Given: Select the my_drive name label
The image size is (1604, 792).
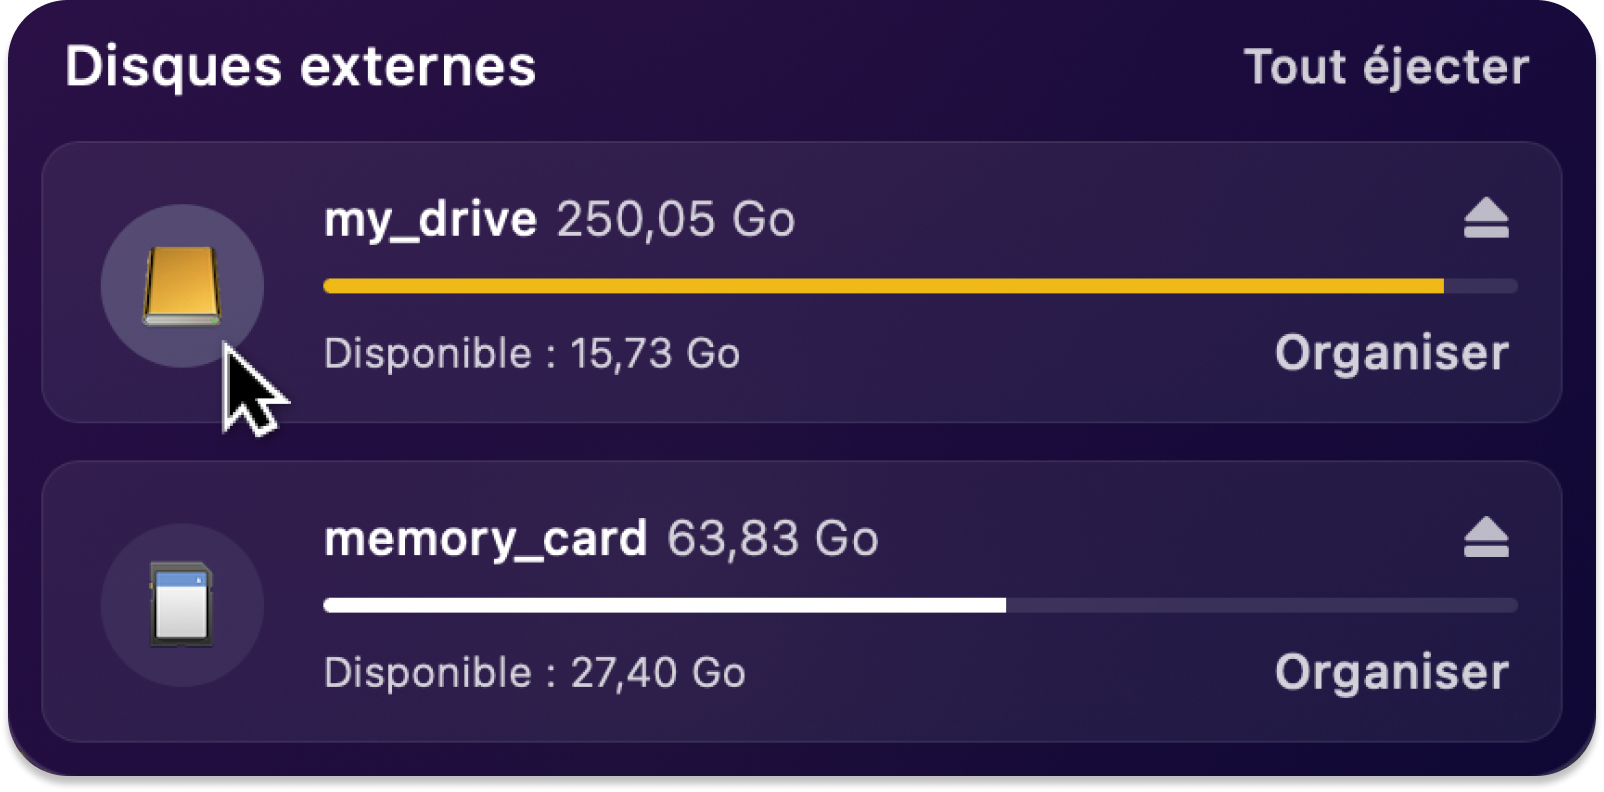Looking at the screenshot, I should click(x=430, y=220).
